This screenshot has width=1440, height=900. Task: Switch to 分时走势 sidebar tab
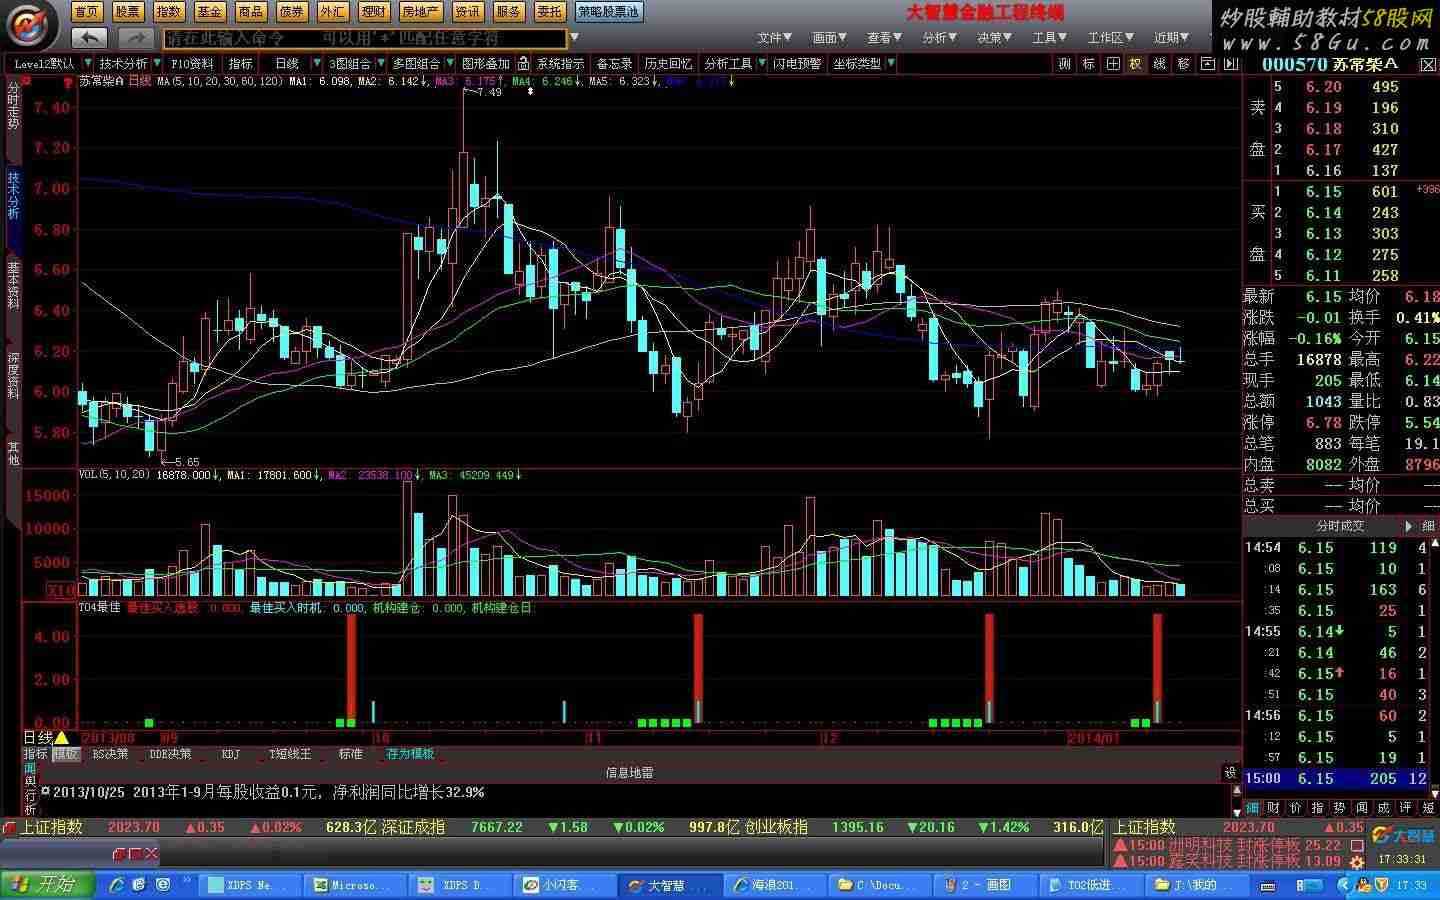tap(13, 105)
